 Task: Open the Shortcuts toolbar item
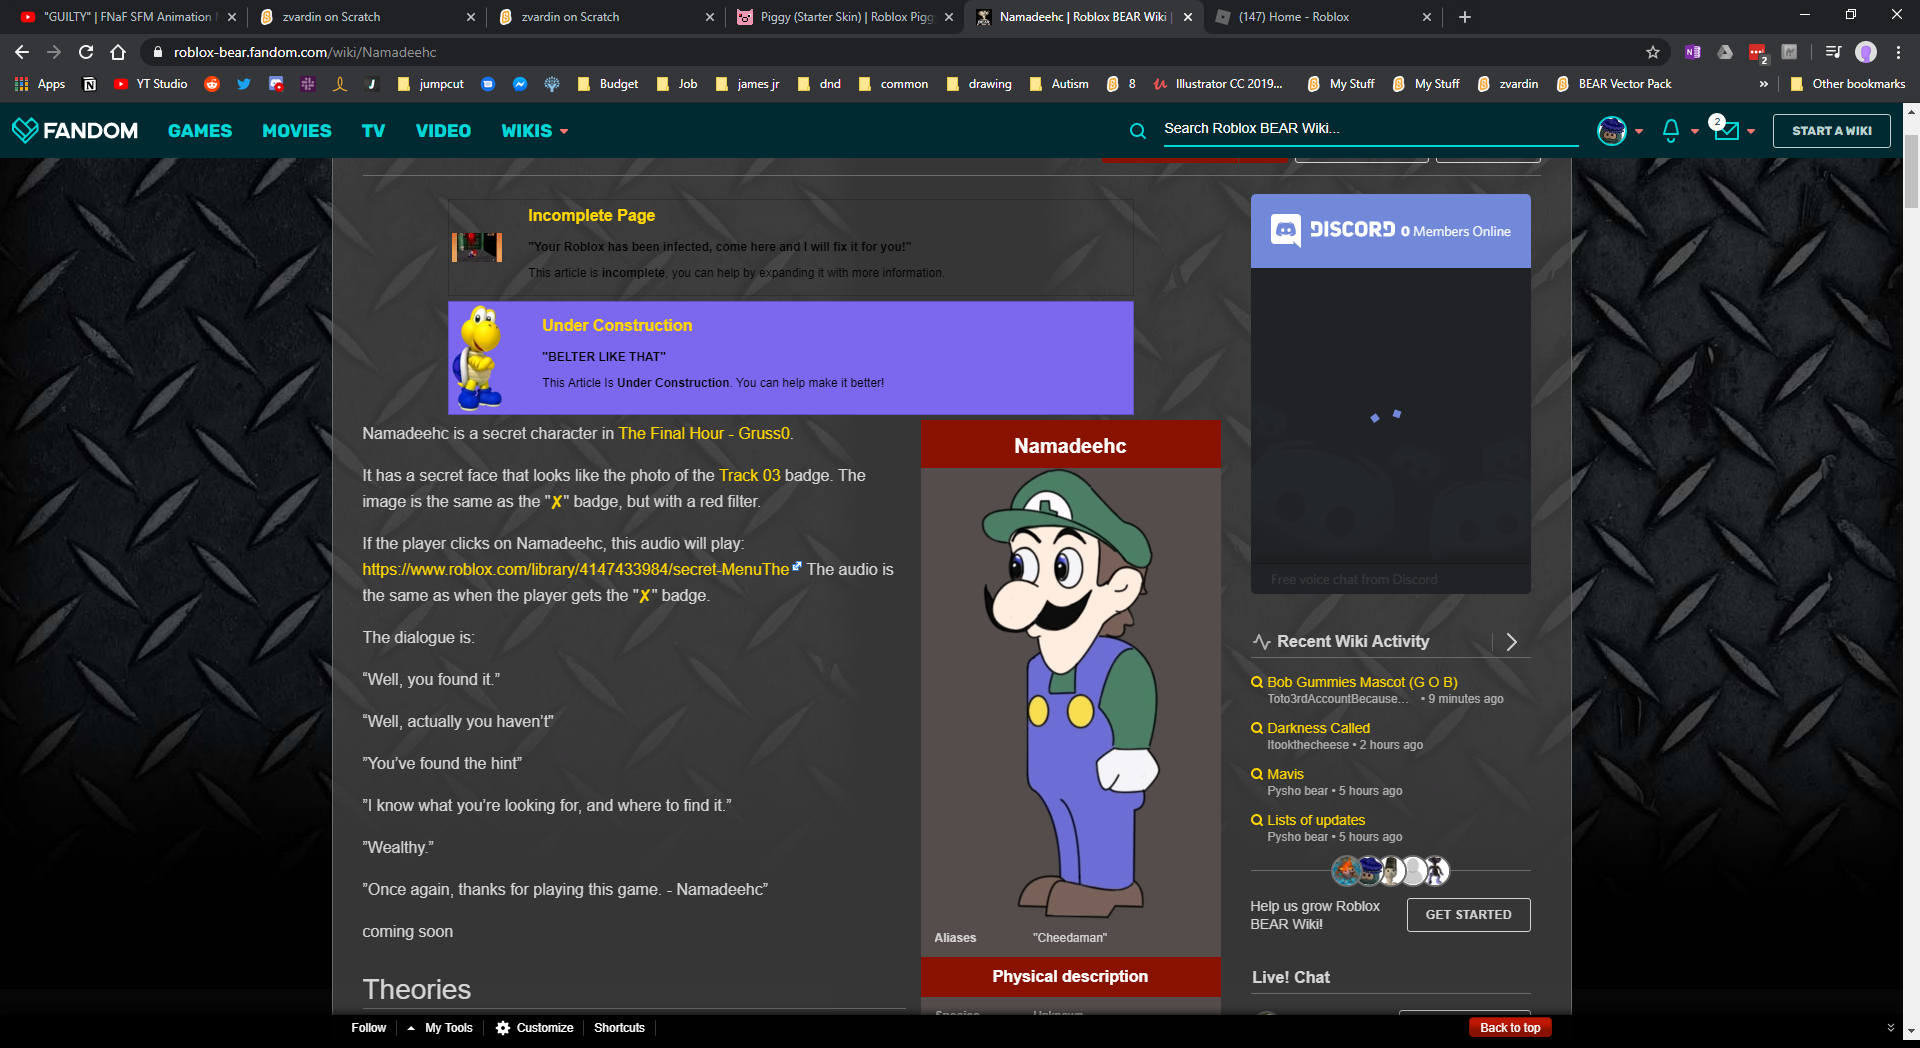pos(619,1028)
